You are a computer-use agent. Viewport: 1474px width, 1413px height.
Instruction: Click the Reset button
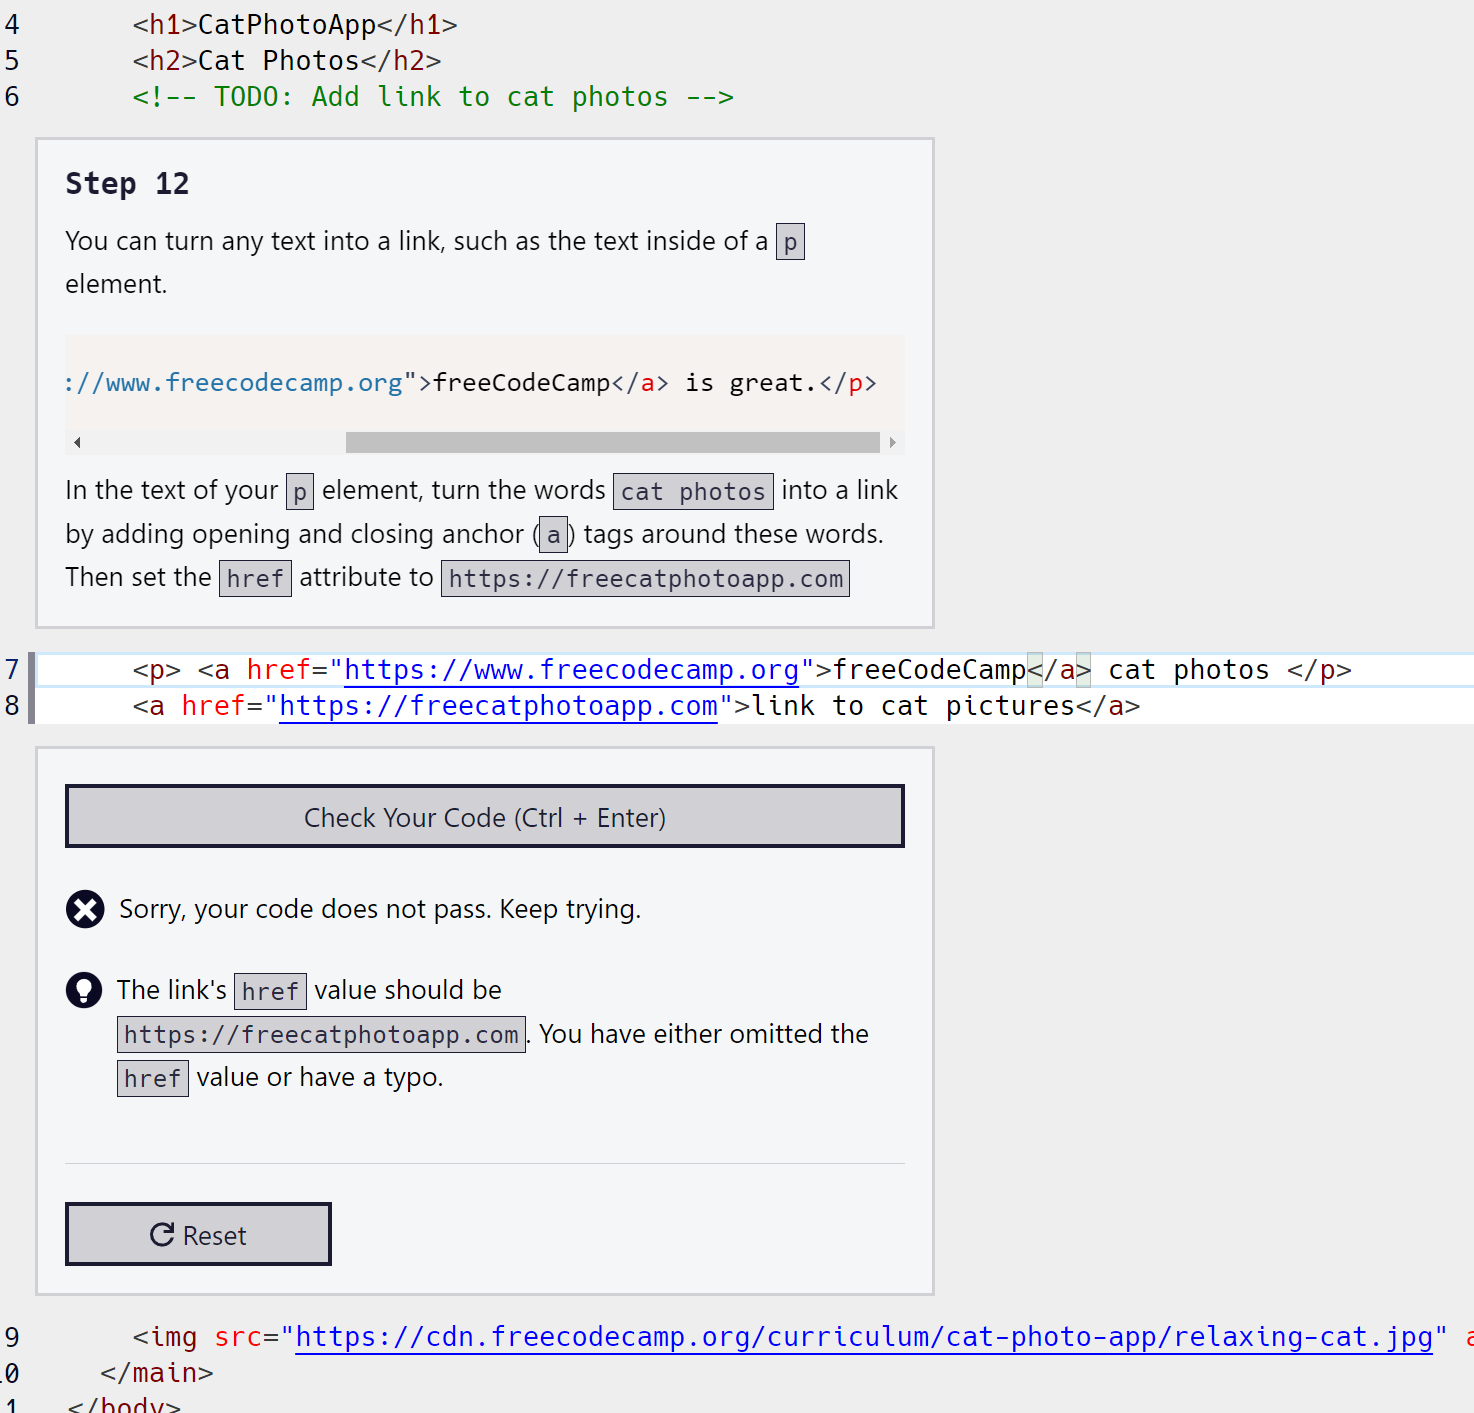coord(198,1234)
